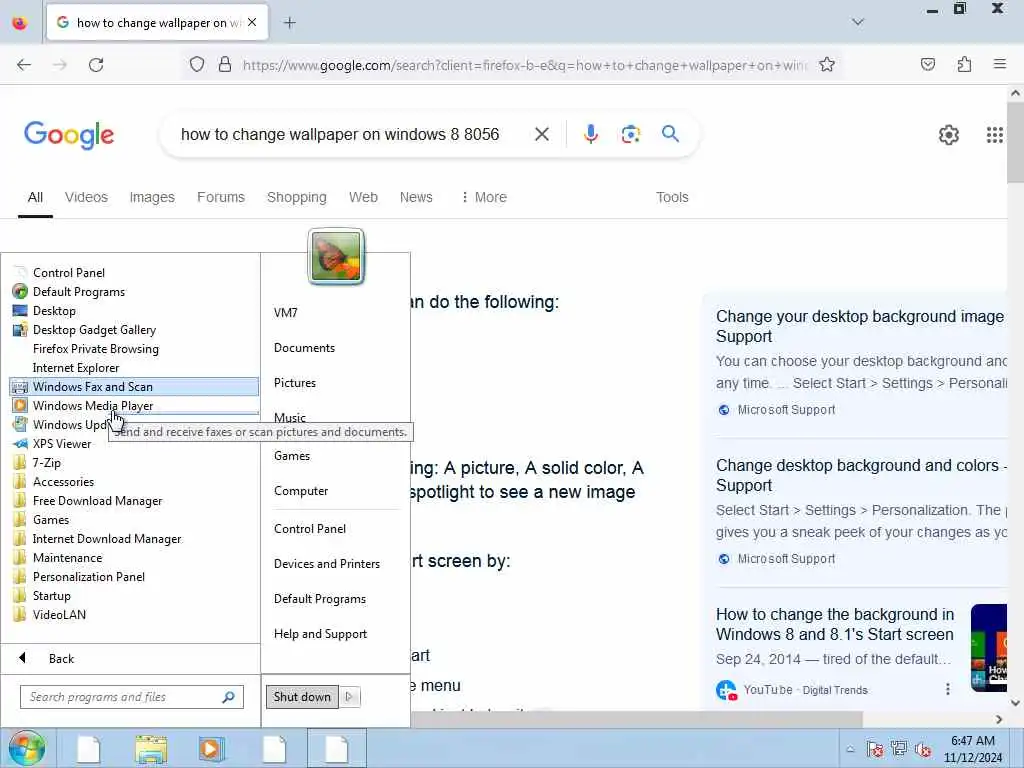Viewport: 1024px width, 768px height.
Task: Open the More results dropdown
Action: [x=484, y=197]
